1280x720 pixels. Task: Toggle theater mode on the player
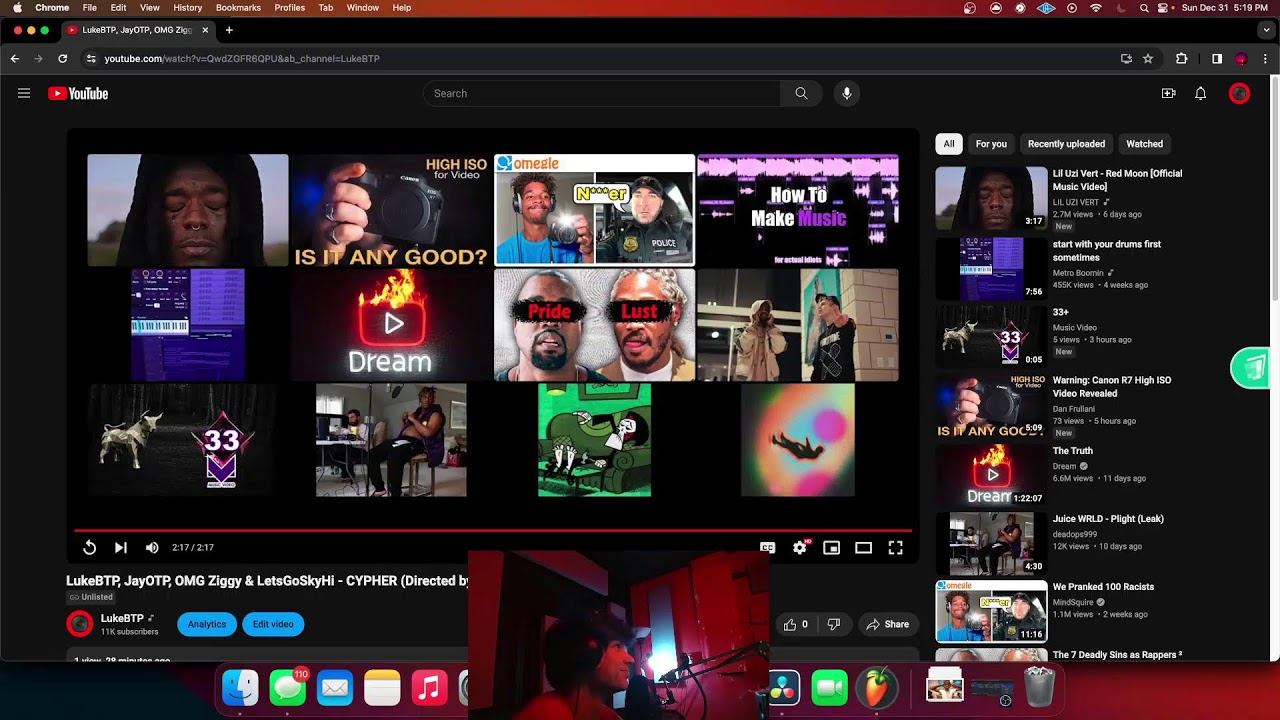point(863,547)
